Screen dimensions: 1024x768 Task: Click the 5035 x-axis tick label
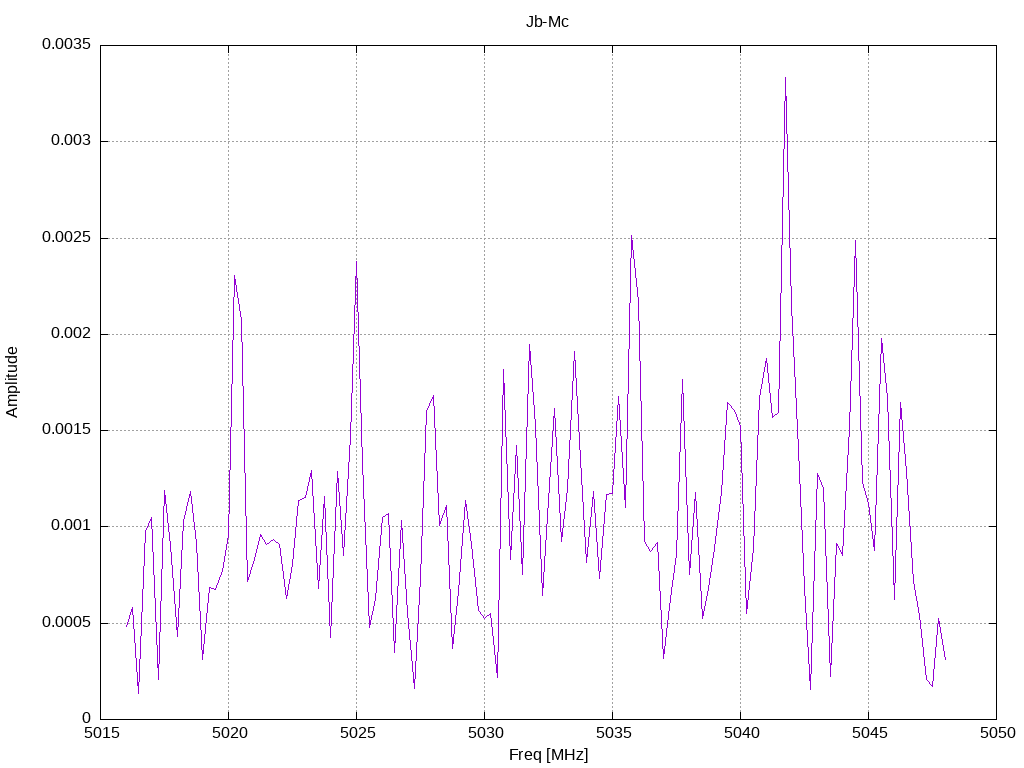point(613,733)
